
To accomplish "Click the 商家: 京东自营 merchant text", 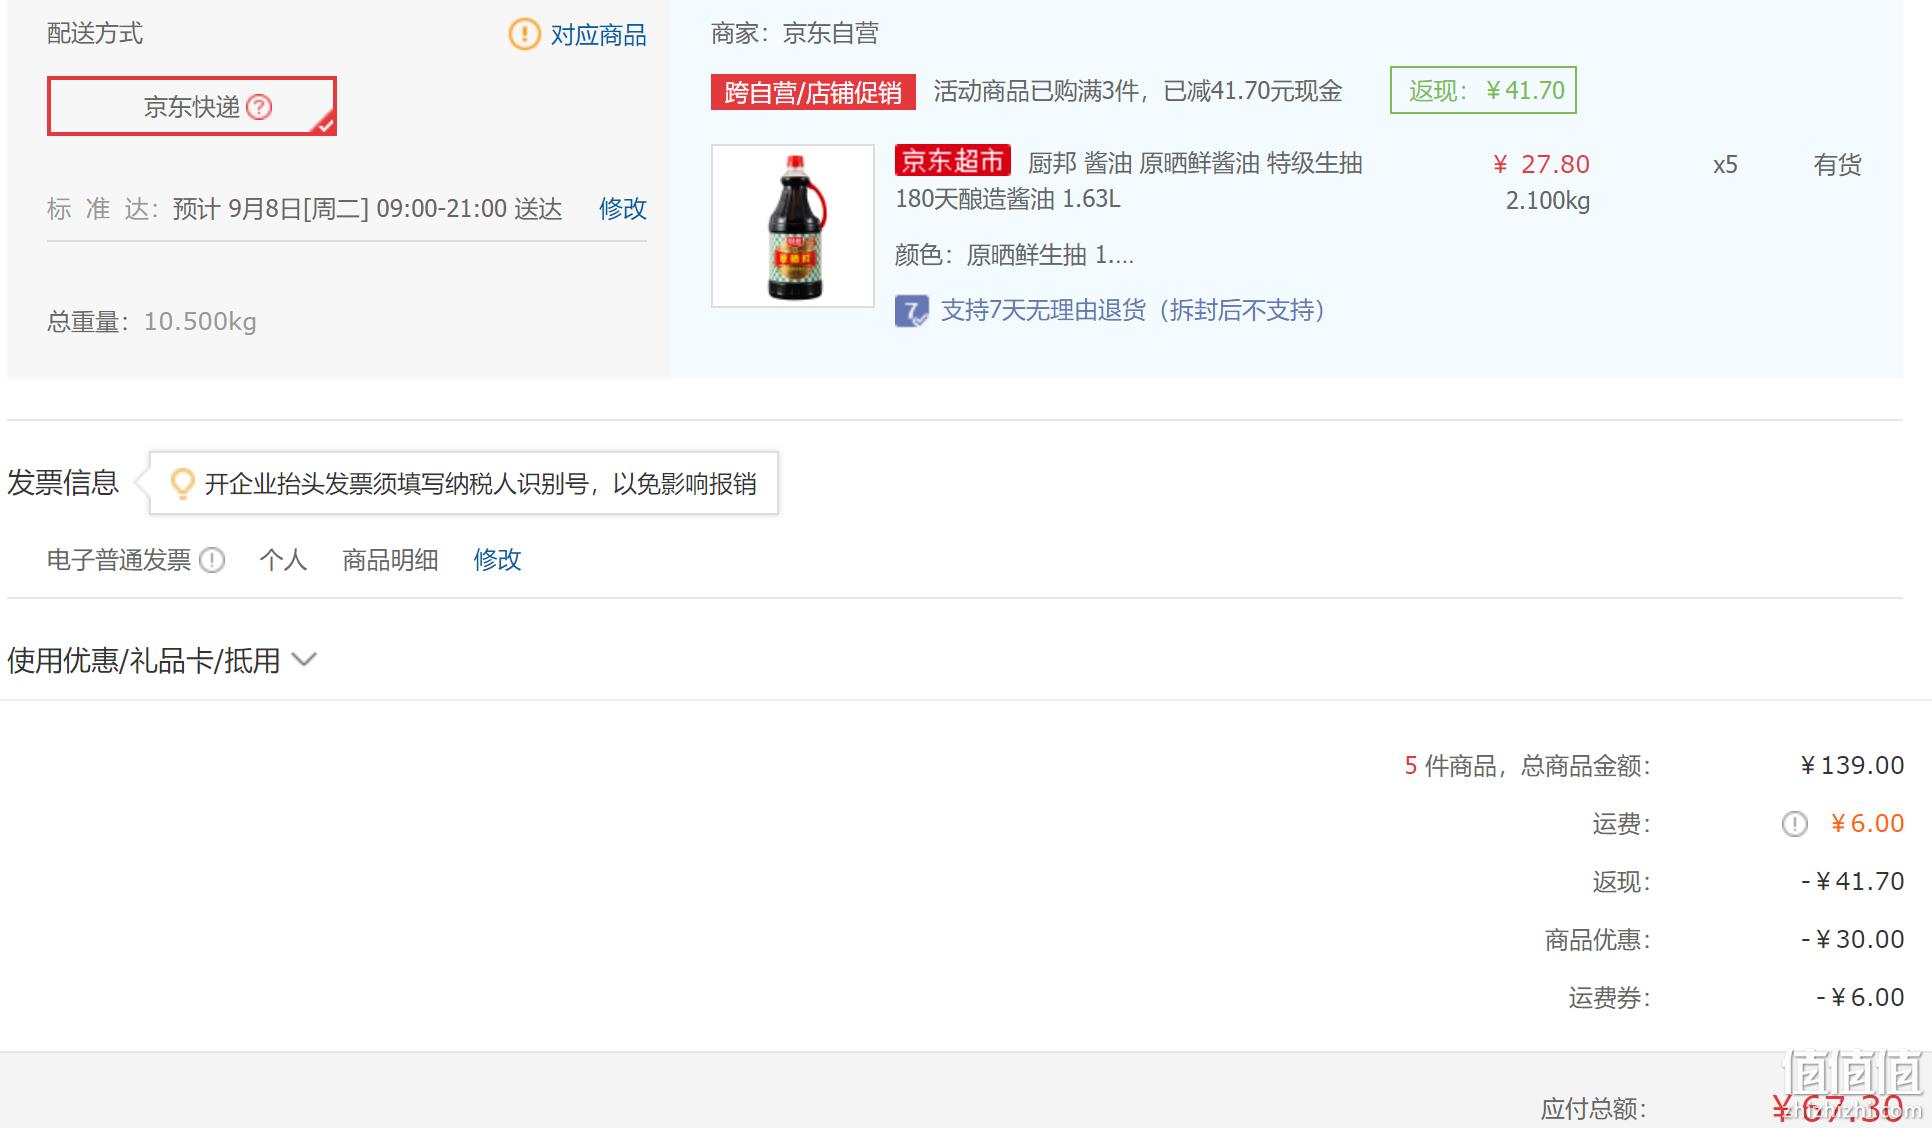I will click(x=795, y=34).
